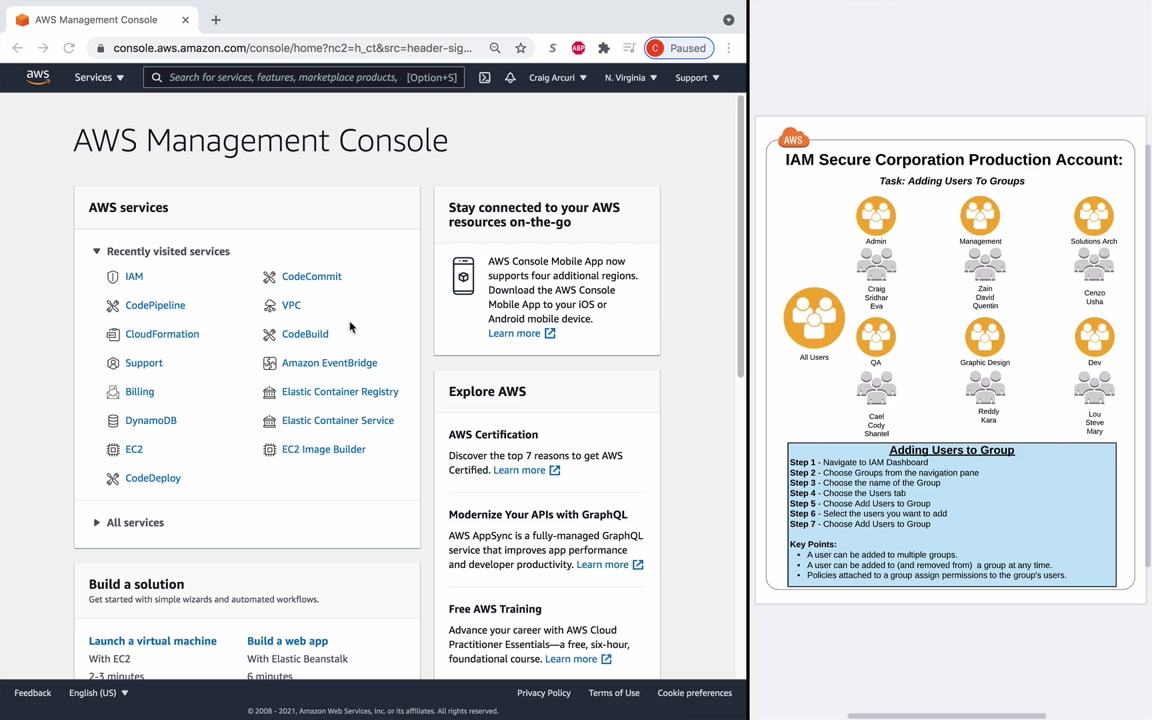Click the EC2 chip icon
Screen dimensions: 1152x720
click(112, 450)
